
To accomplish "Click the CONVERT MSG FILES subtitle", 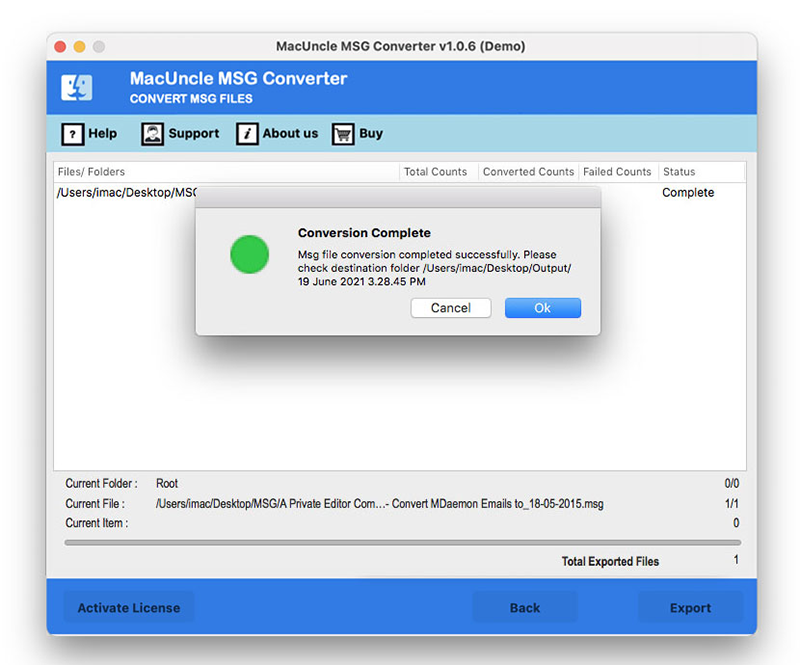I will [191, 98].
